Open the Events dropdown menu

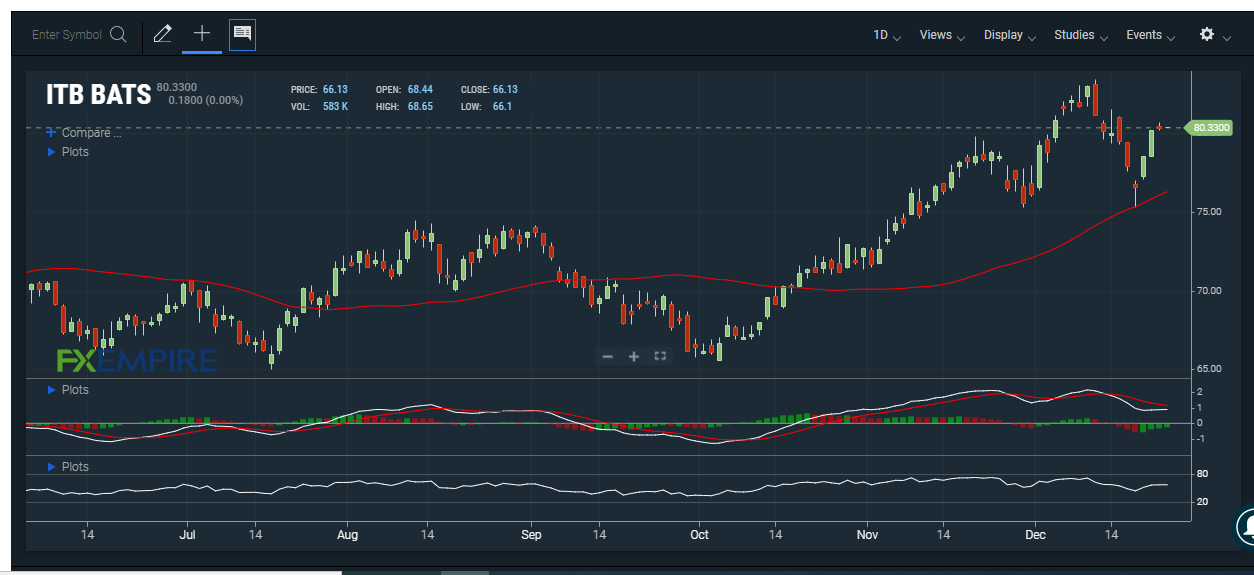(x=1150, y=35)
